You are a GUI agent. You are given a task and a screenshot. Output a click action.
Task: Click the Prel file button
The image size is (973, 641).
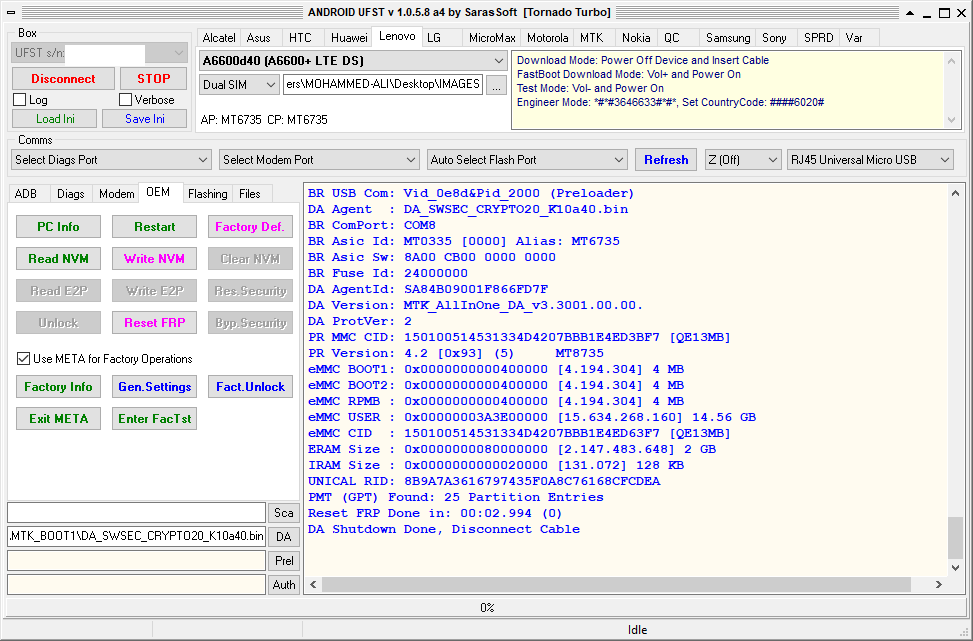pos(284,561)
